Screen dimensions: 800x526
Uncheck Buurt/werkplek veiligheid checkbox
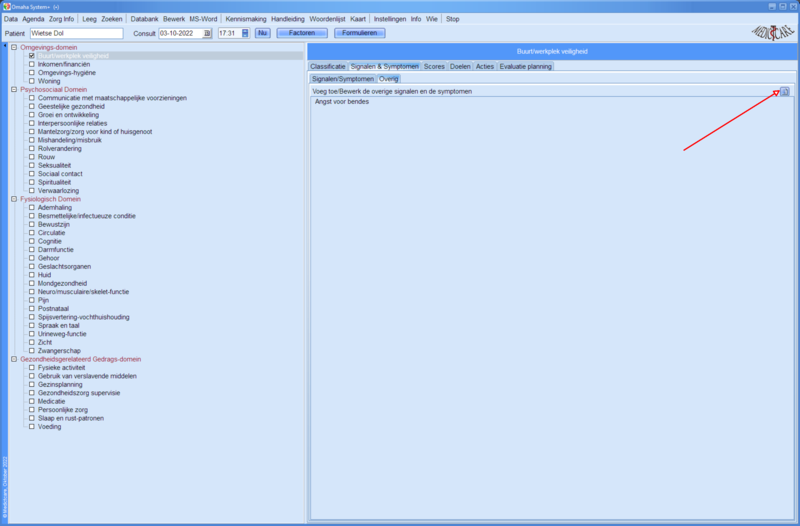pyautogui.click(x=32, y=56)
